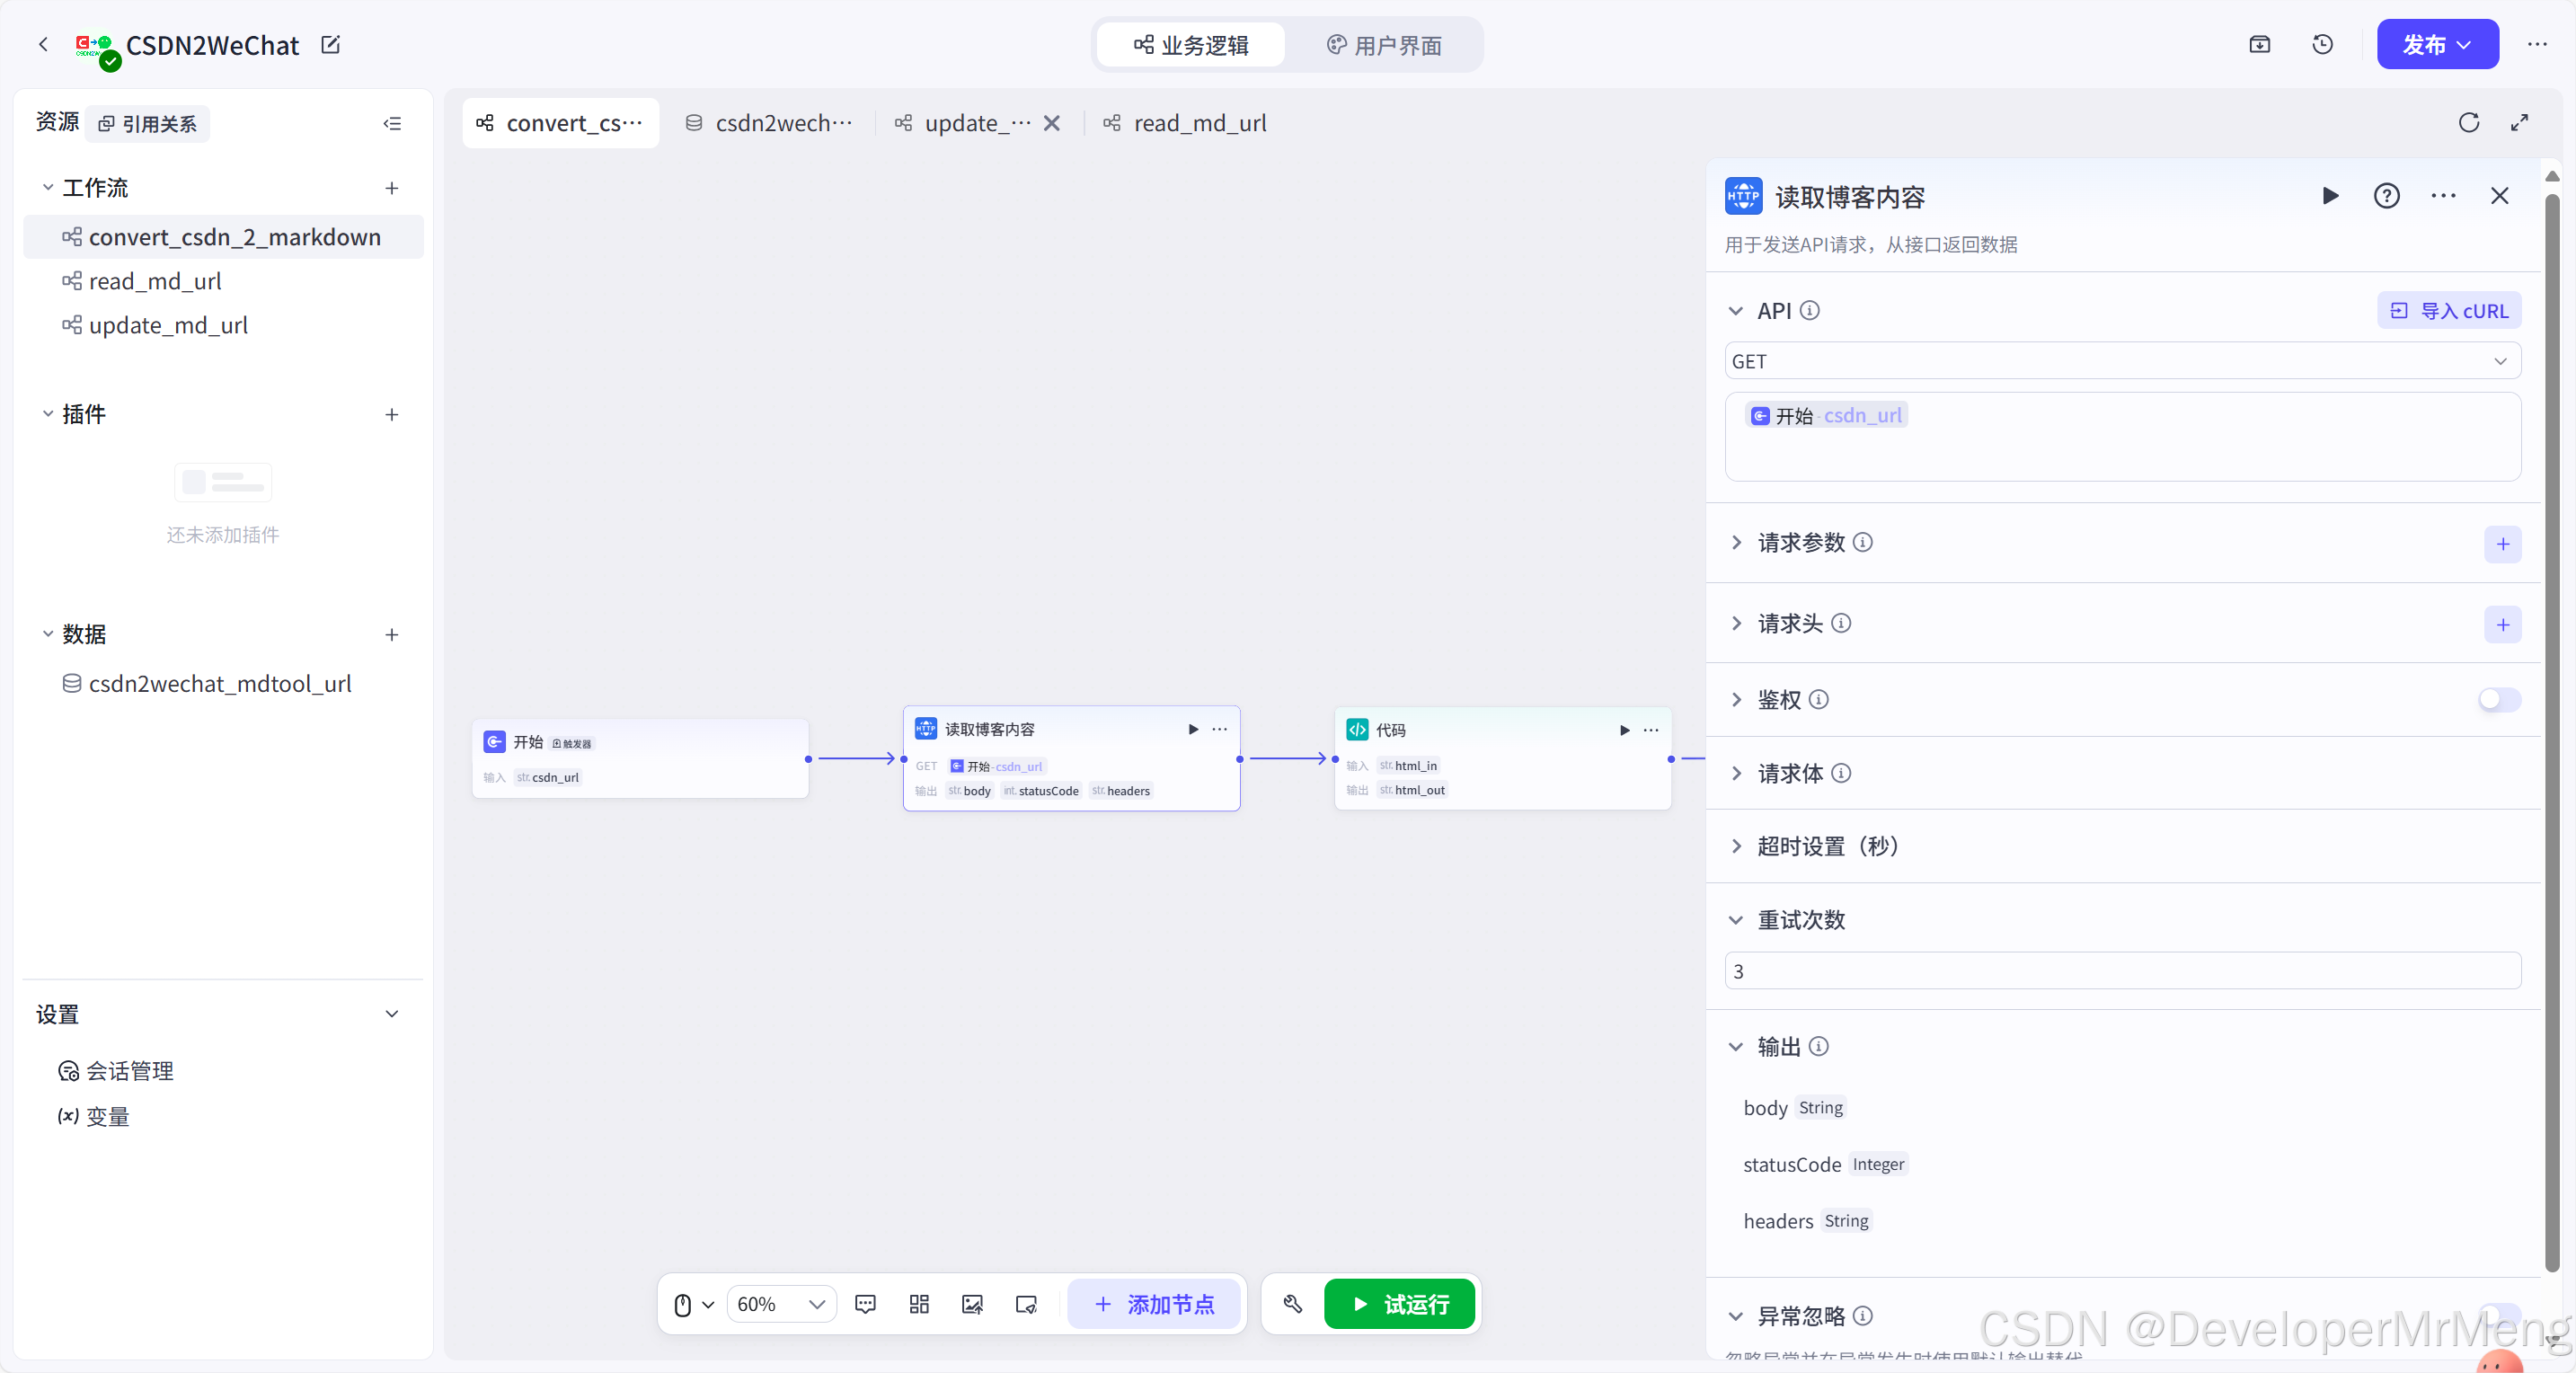
Task: Click the edit icon beside CSDN2WeChat title
Action: coord(330,45)
